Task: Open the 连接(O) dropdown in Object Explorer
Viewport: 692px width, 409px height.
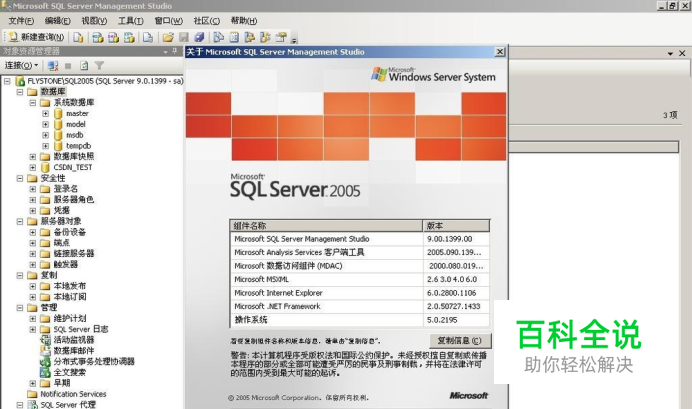Action: tap(21, 66)
